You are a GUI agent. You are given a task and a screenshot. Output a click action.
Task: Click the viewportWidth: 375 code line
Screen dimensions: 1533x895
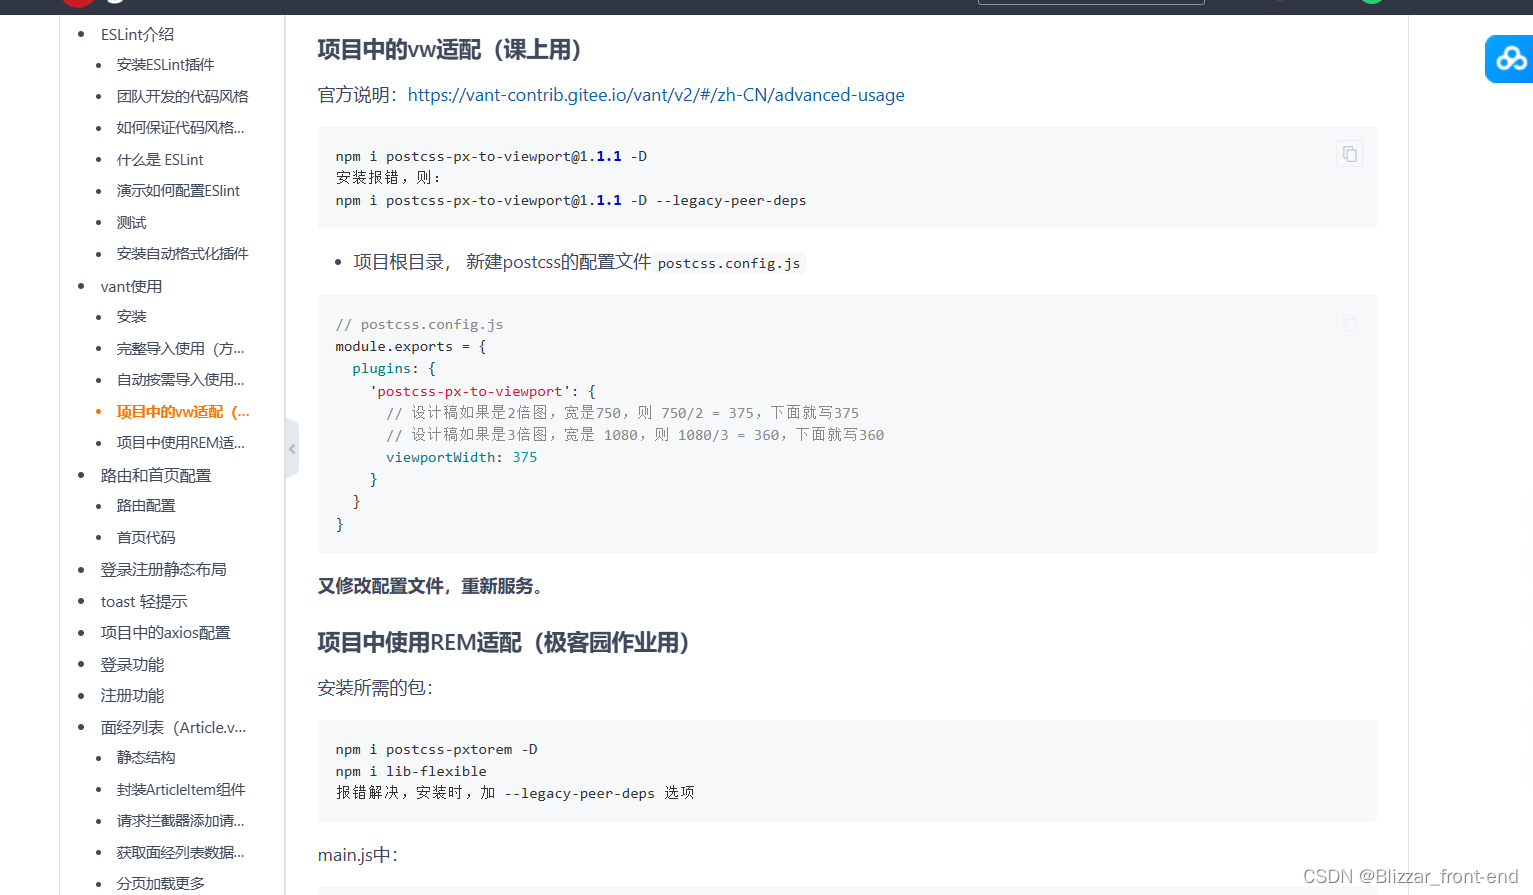pyautogui.click(x=461, y=457)
